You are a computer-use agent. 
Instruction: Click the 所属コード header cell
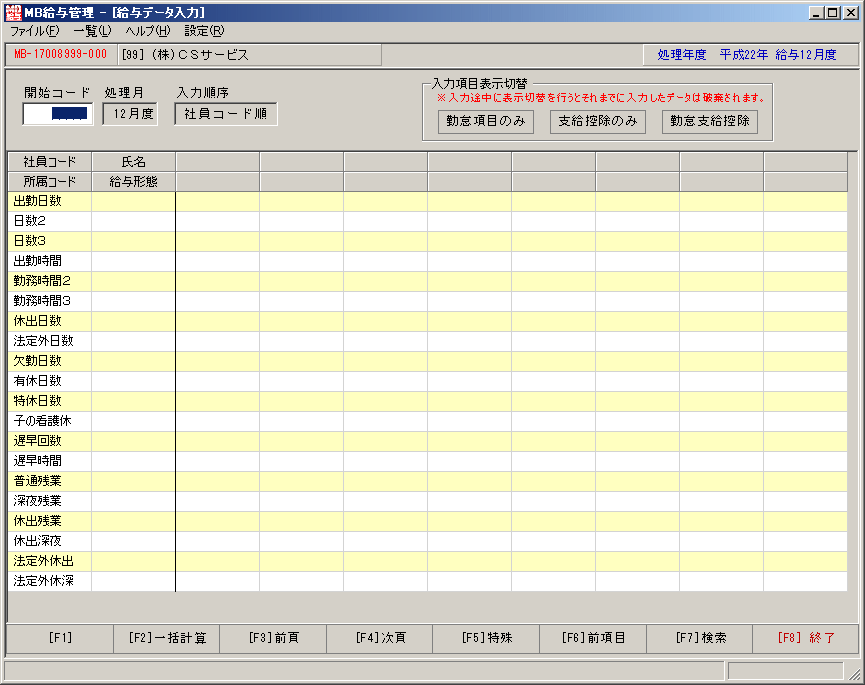(x=50, y=181)
